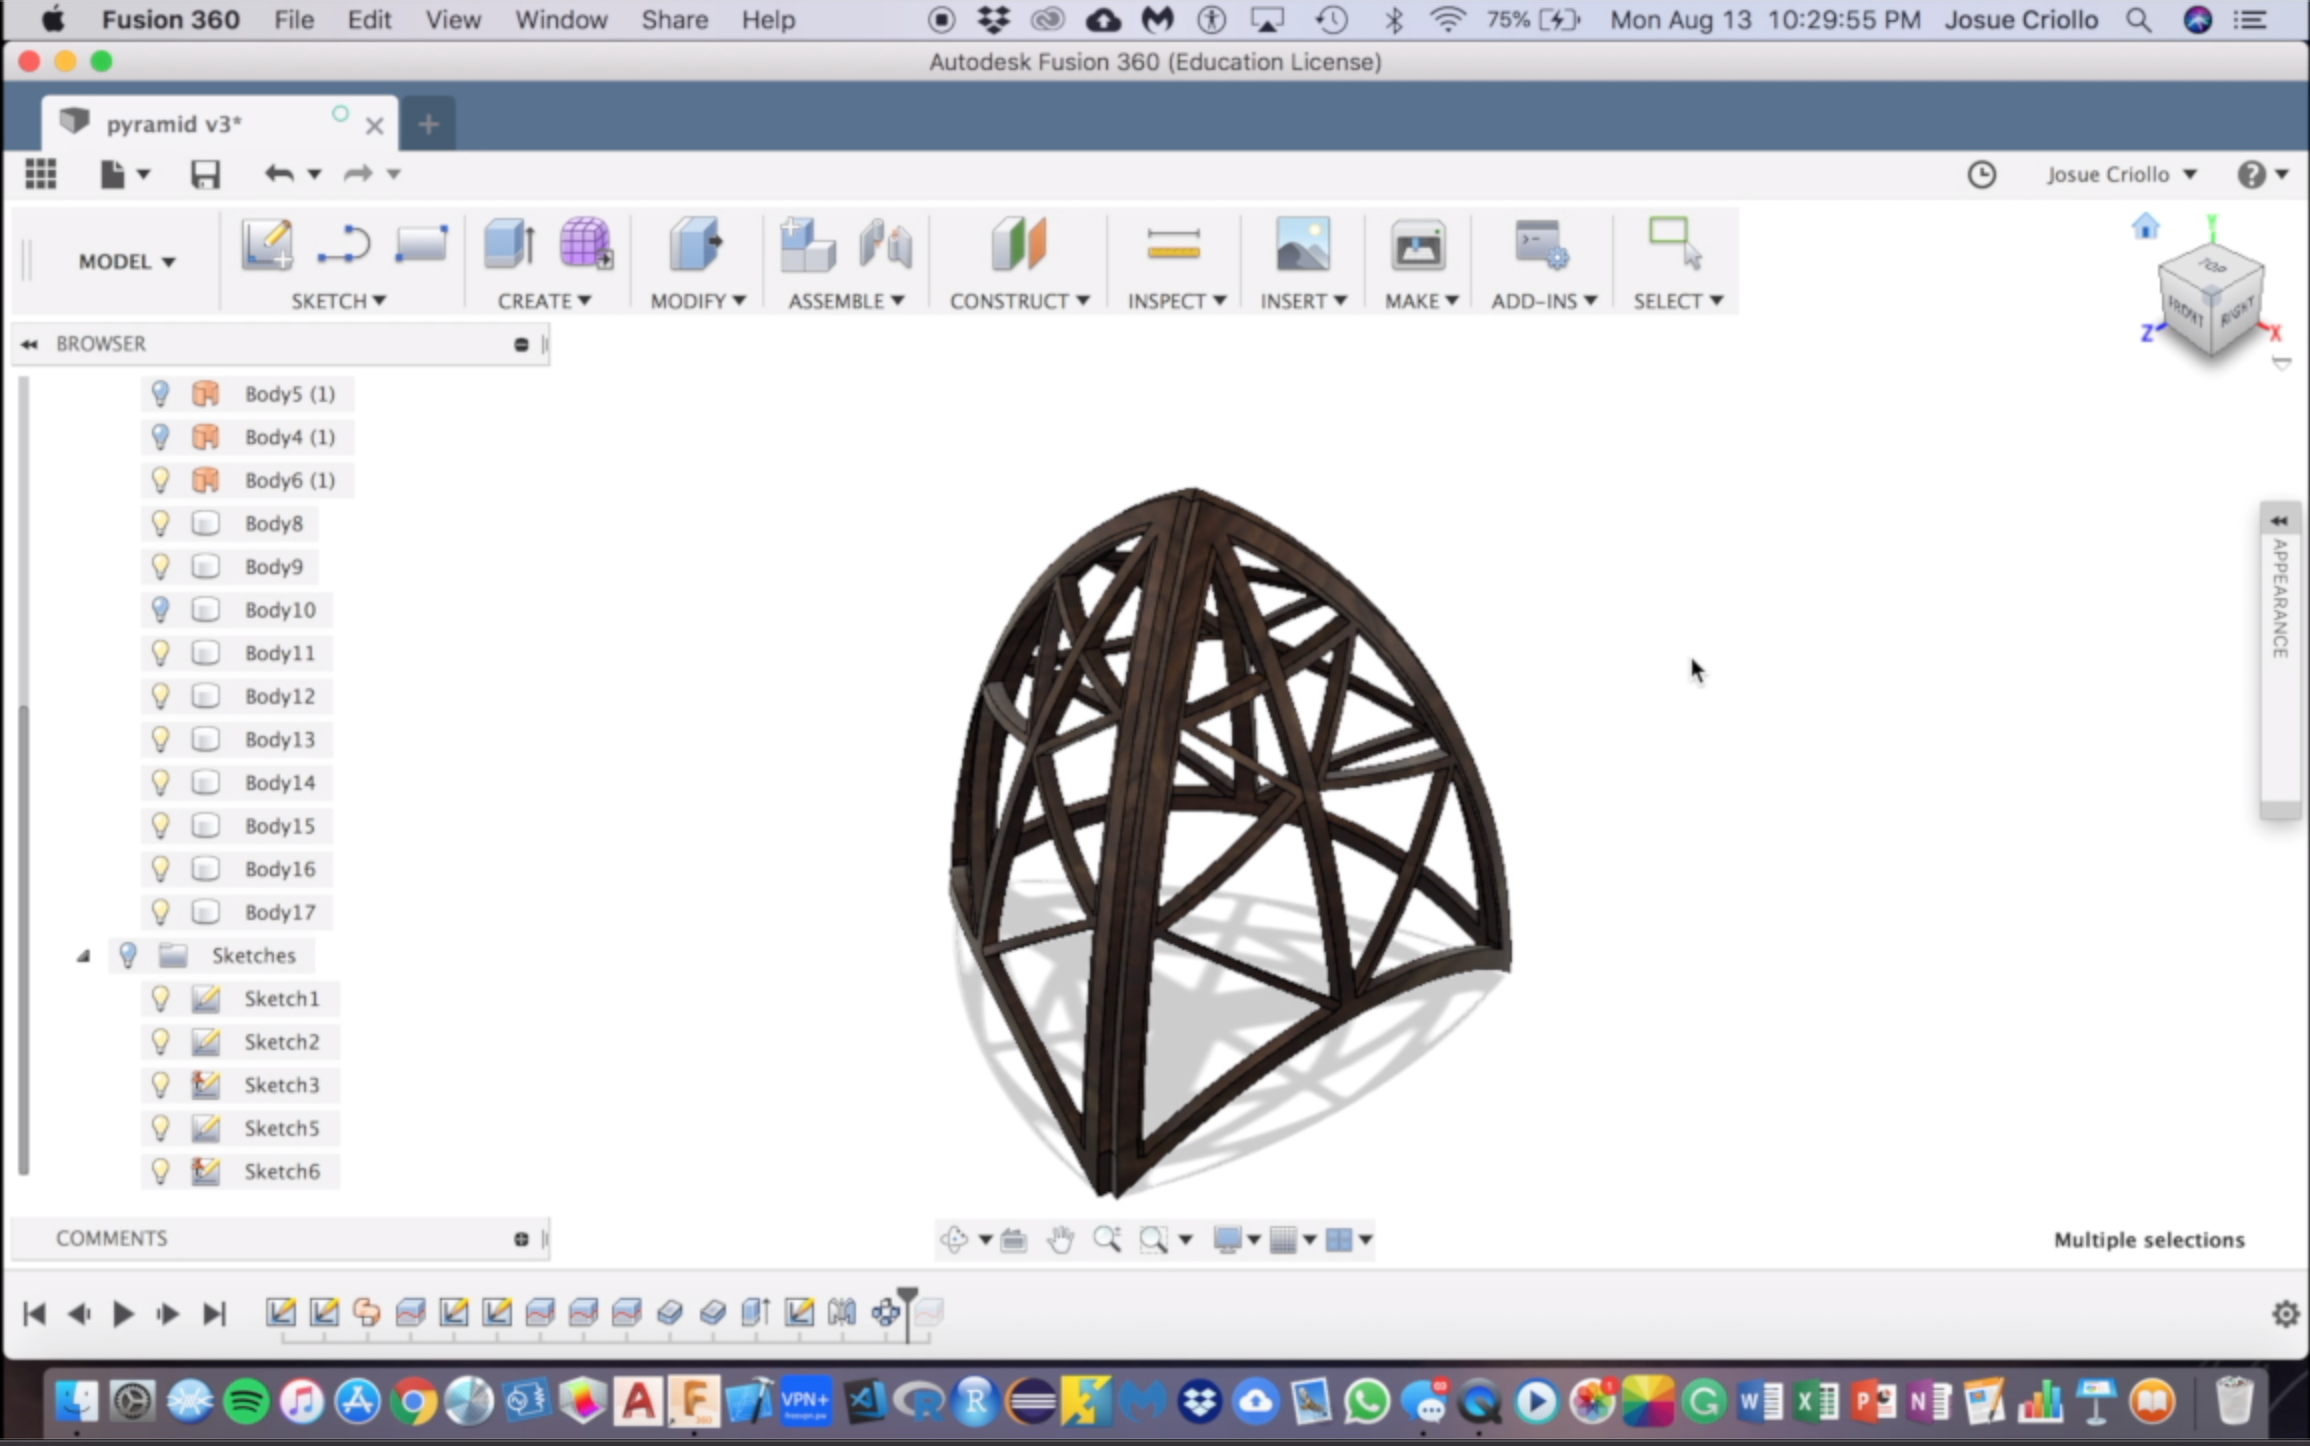Open the CREATE dropdown menu
2310x1446 pixels.
[544, 301]
